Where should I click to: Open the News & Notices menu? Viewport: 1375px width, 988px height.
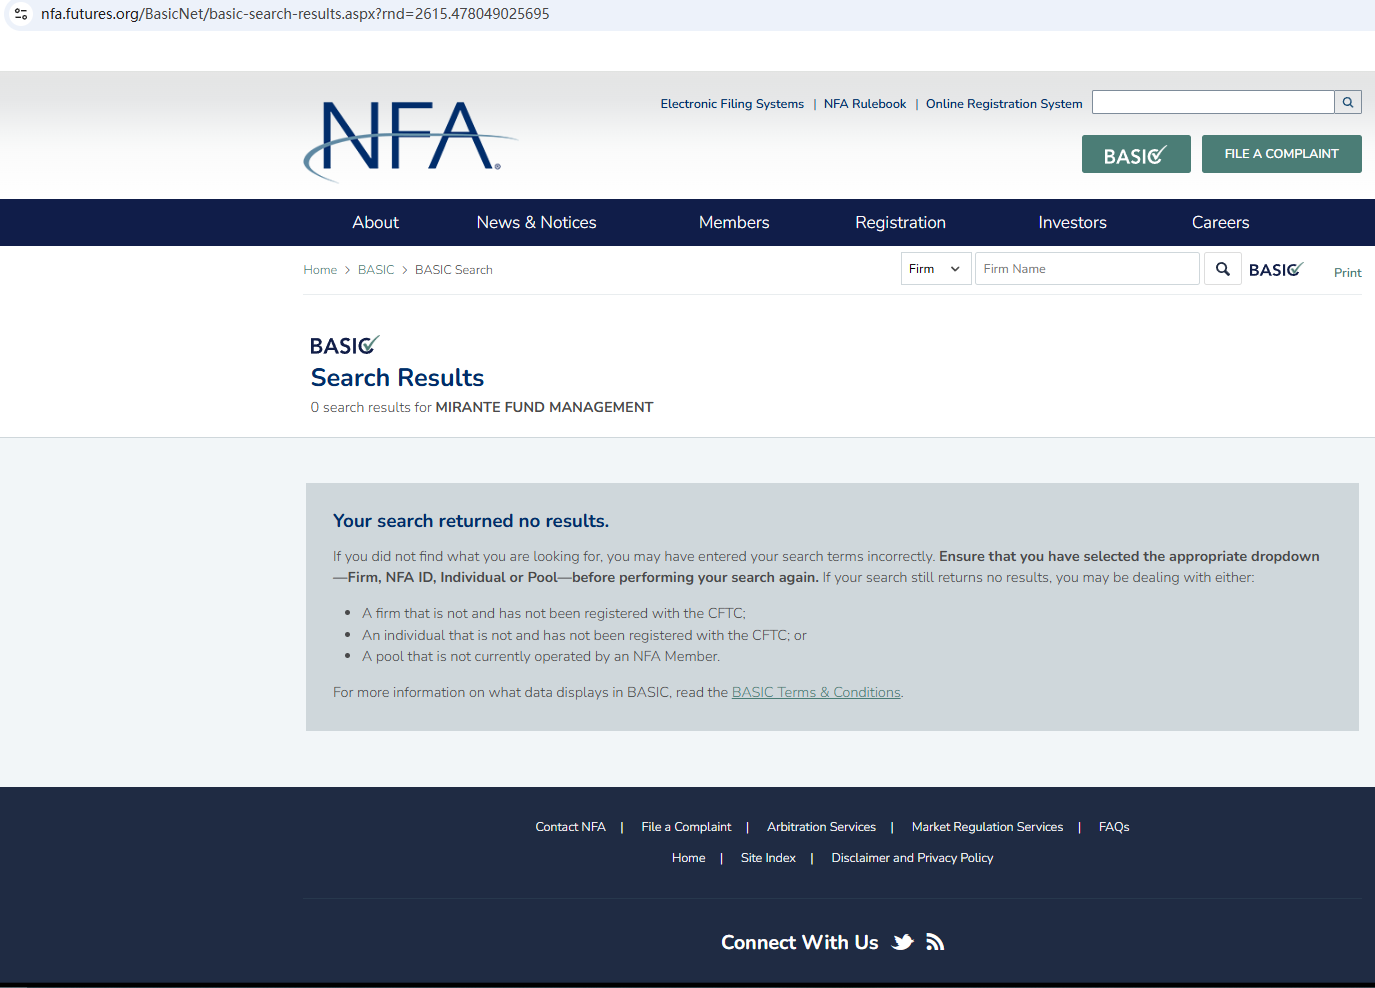pyautogui.click(x=537, y=223)
